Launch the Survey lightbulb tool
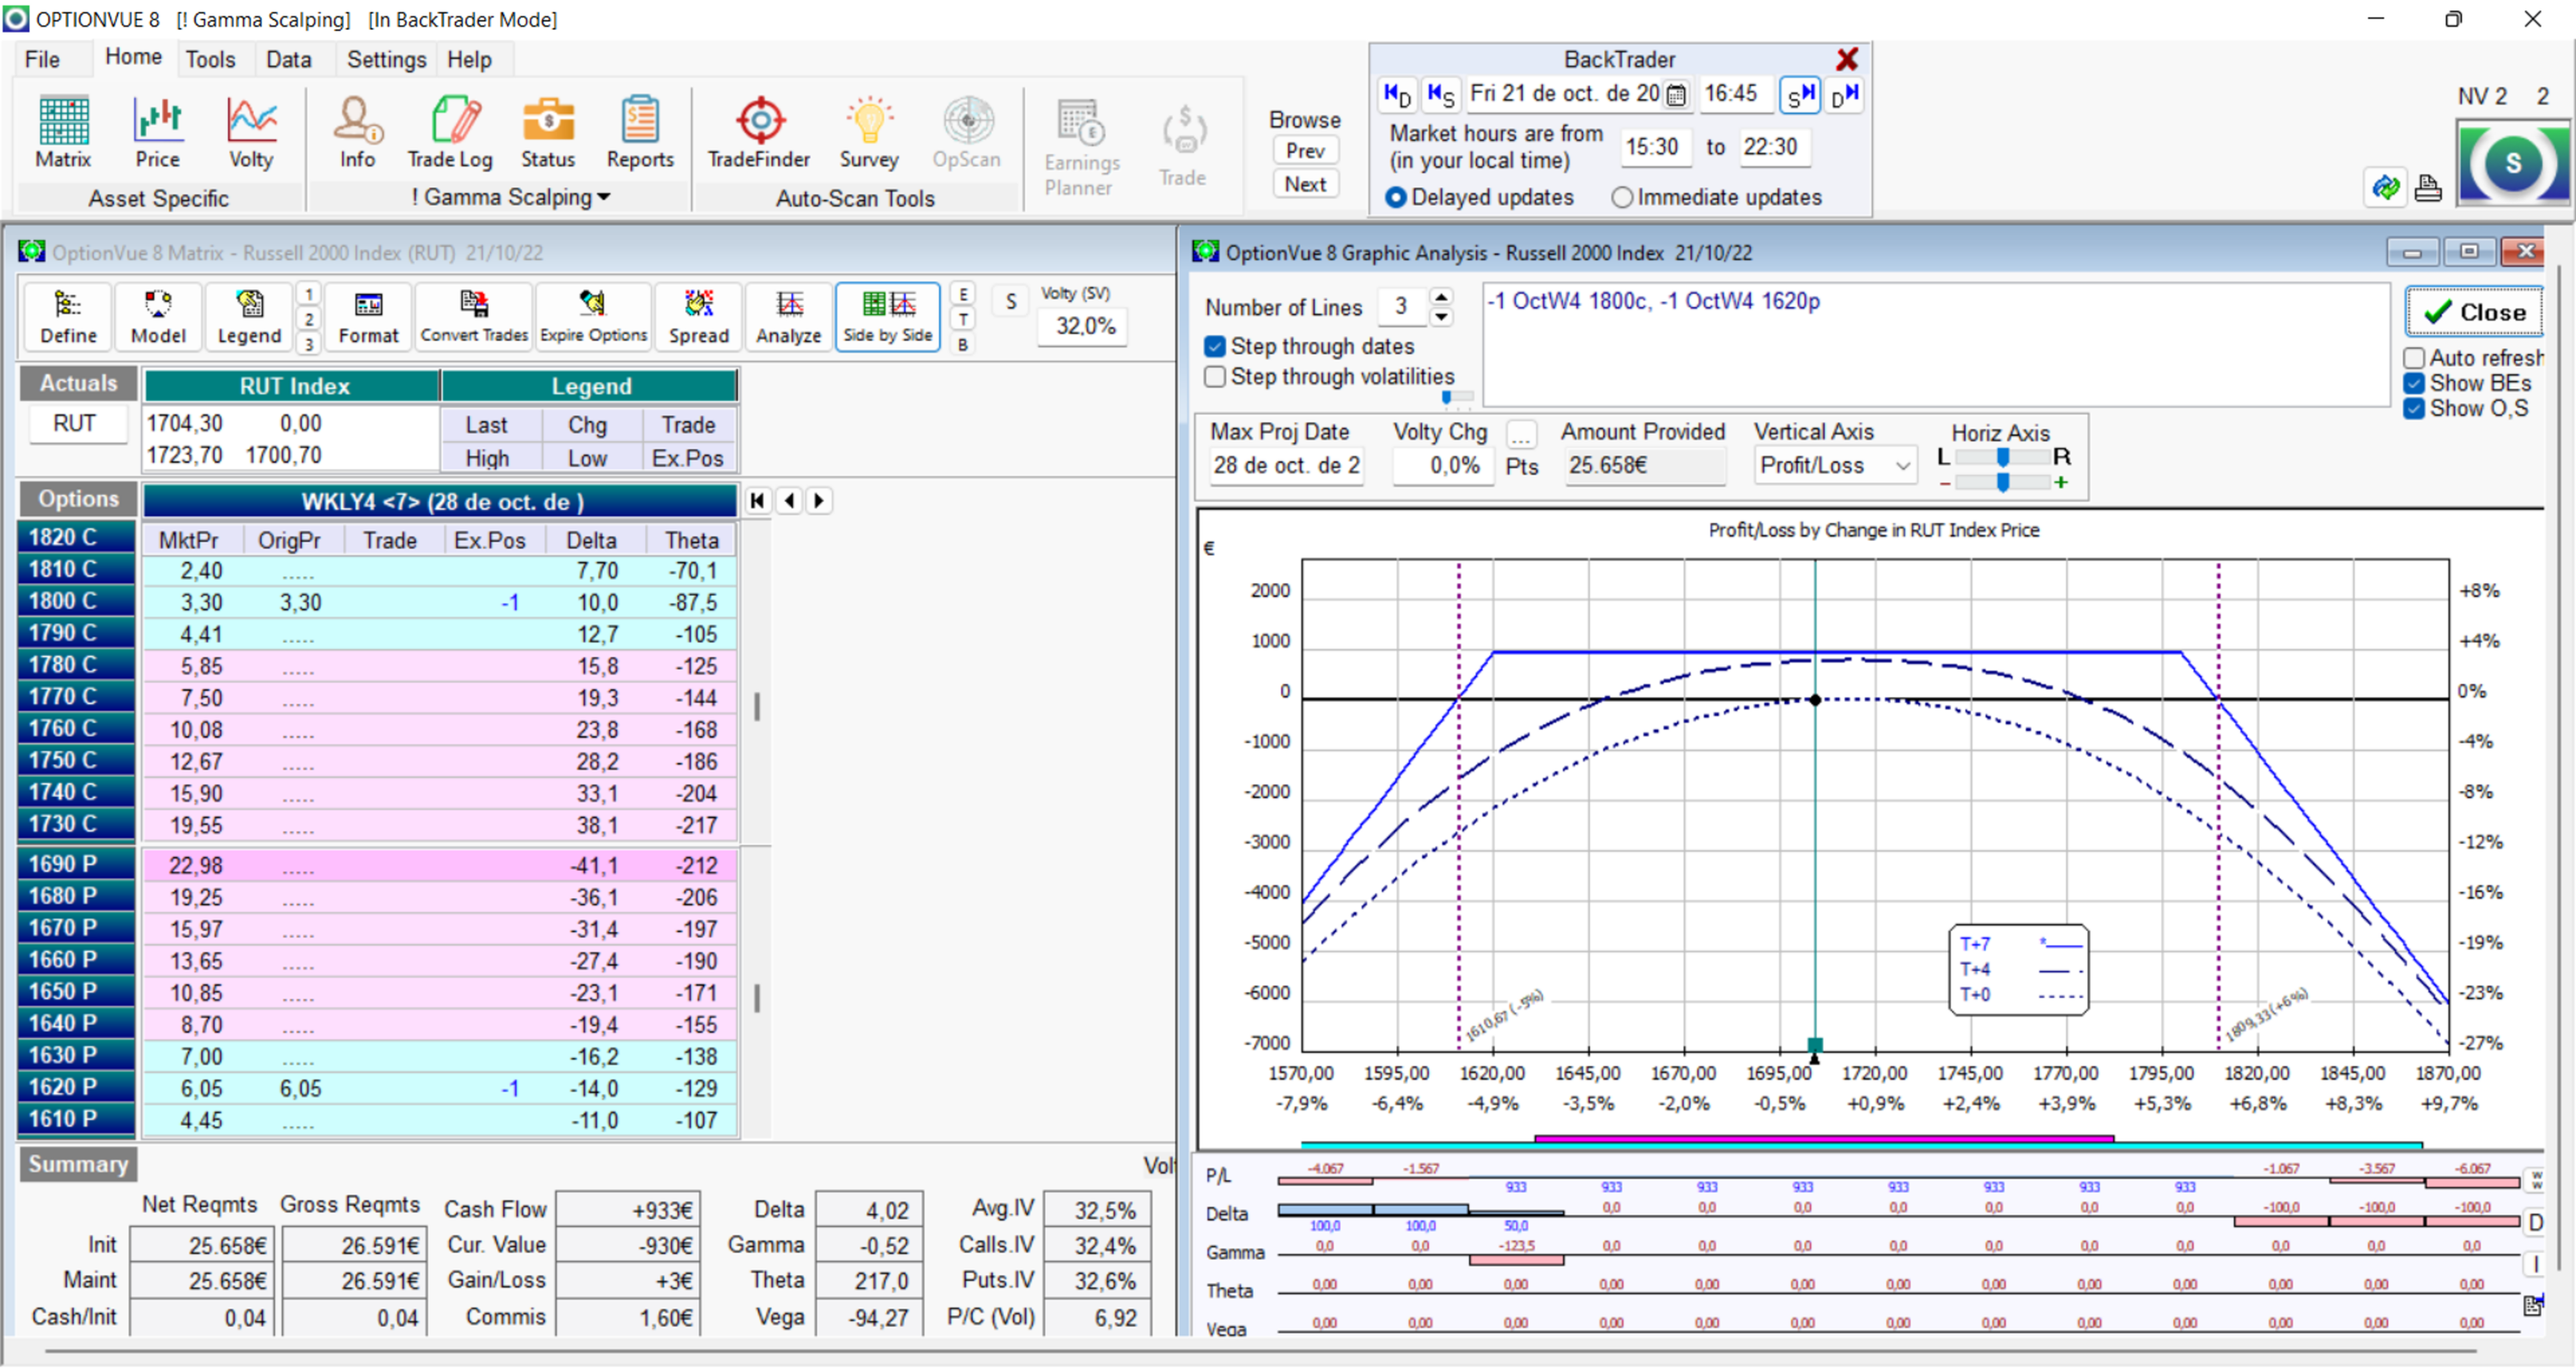This screenshot has width=2576, height=1368. coord(869,133)
